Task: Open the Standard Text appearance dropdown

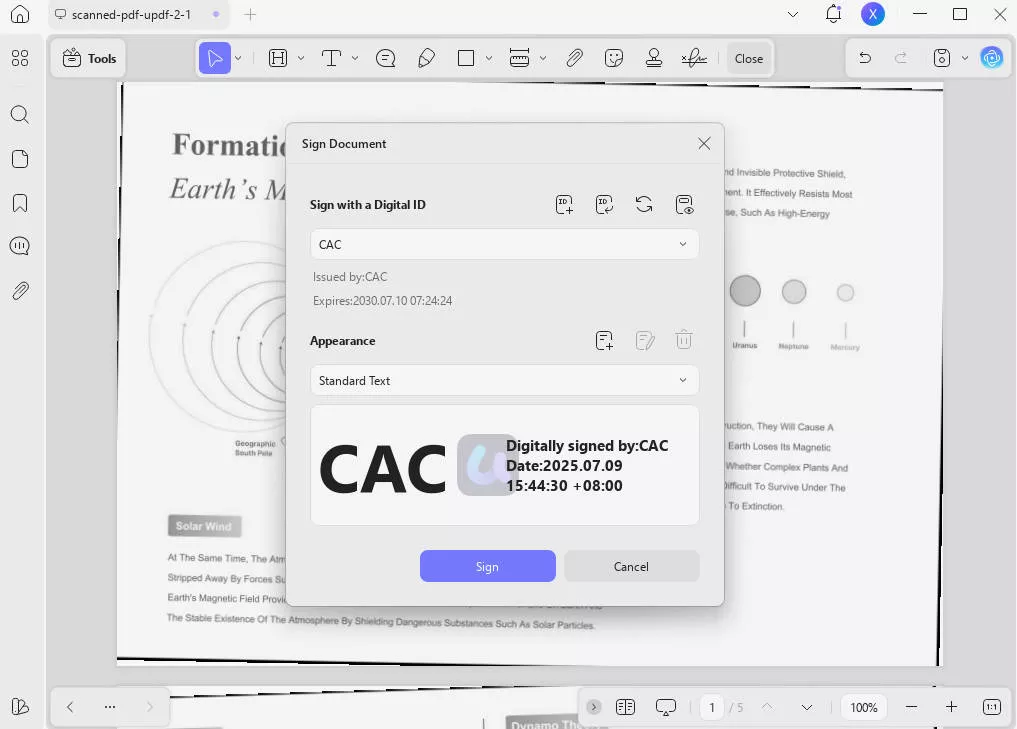Action: point(505,381)
